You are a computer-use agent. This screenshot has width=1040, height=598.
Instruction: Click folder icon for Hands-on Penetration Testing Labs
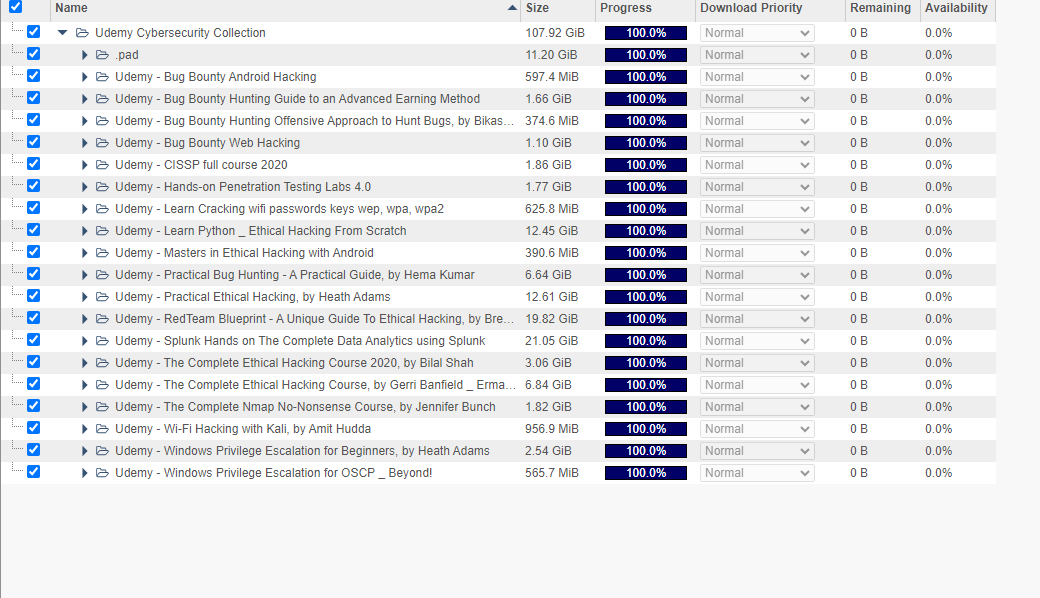point(102,187)
